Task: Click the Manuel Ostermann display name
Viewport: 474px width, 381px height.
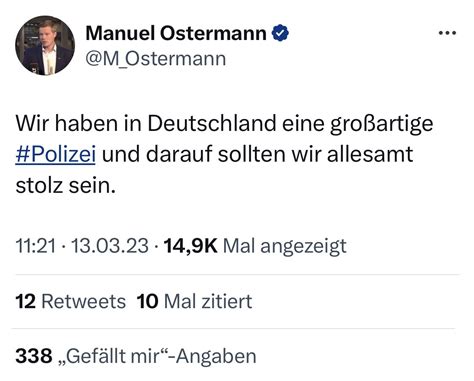Action: tap(176, 33)
